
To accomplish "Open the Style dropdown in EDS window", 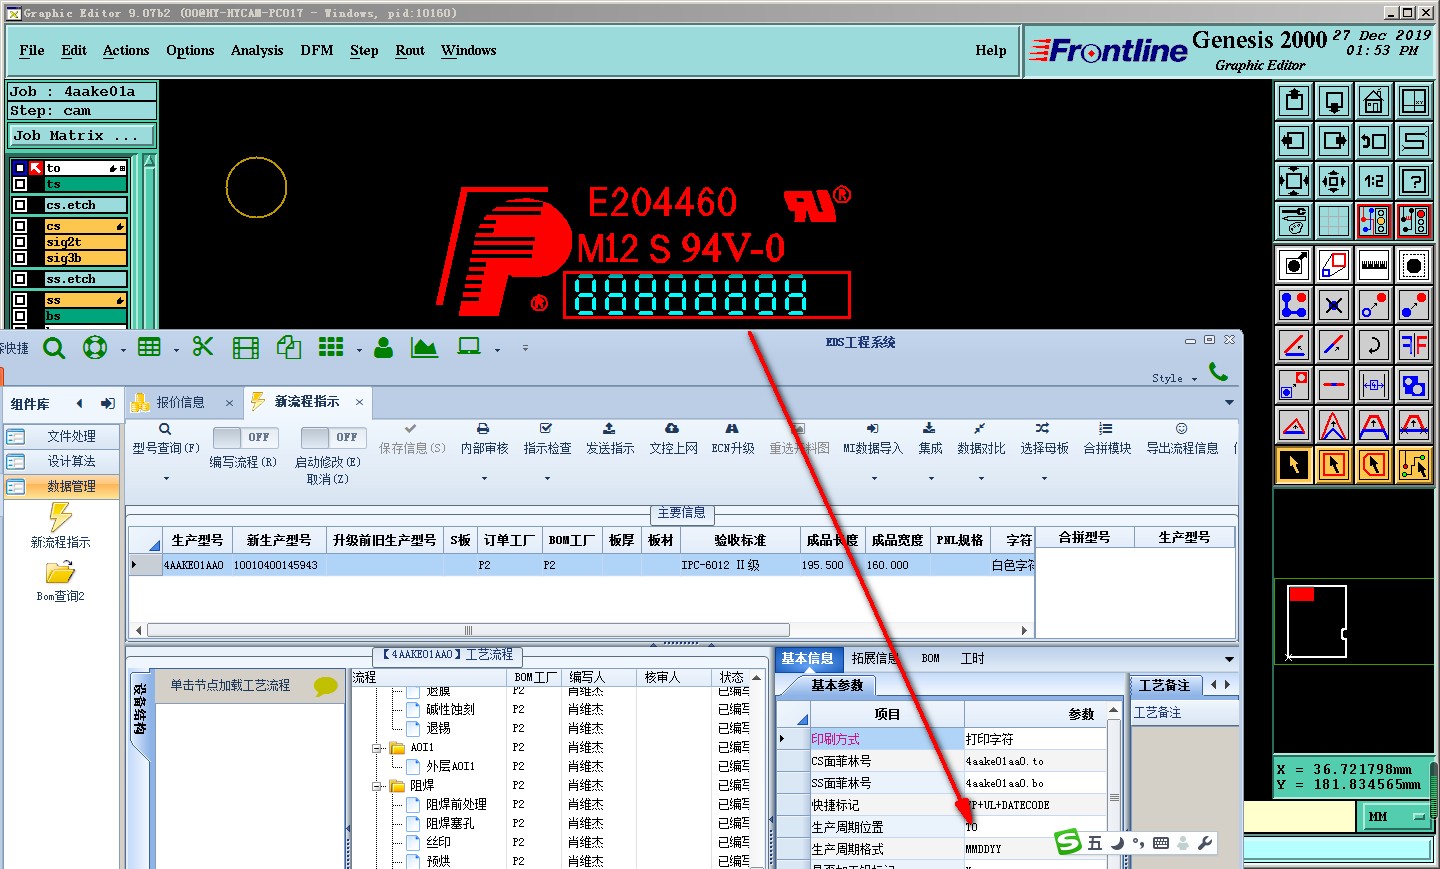I will (x=1174, y=378).
